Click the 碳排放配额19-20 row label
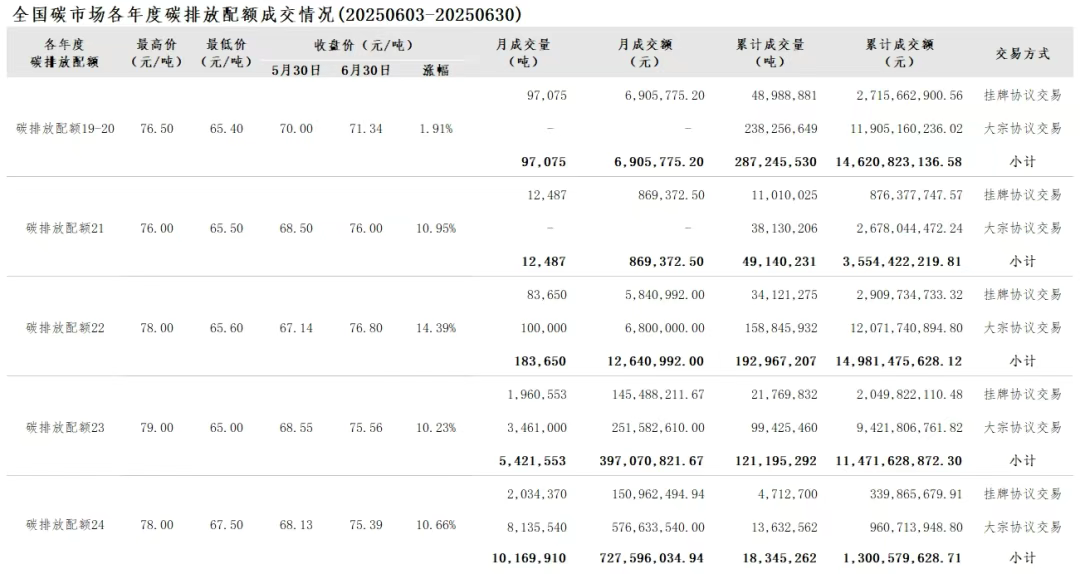This screenshot has width=1080, height=574. [x=65, y=129]
